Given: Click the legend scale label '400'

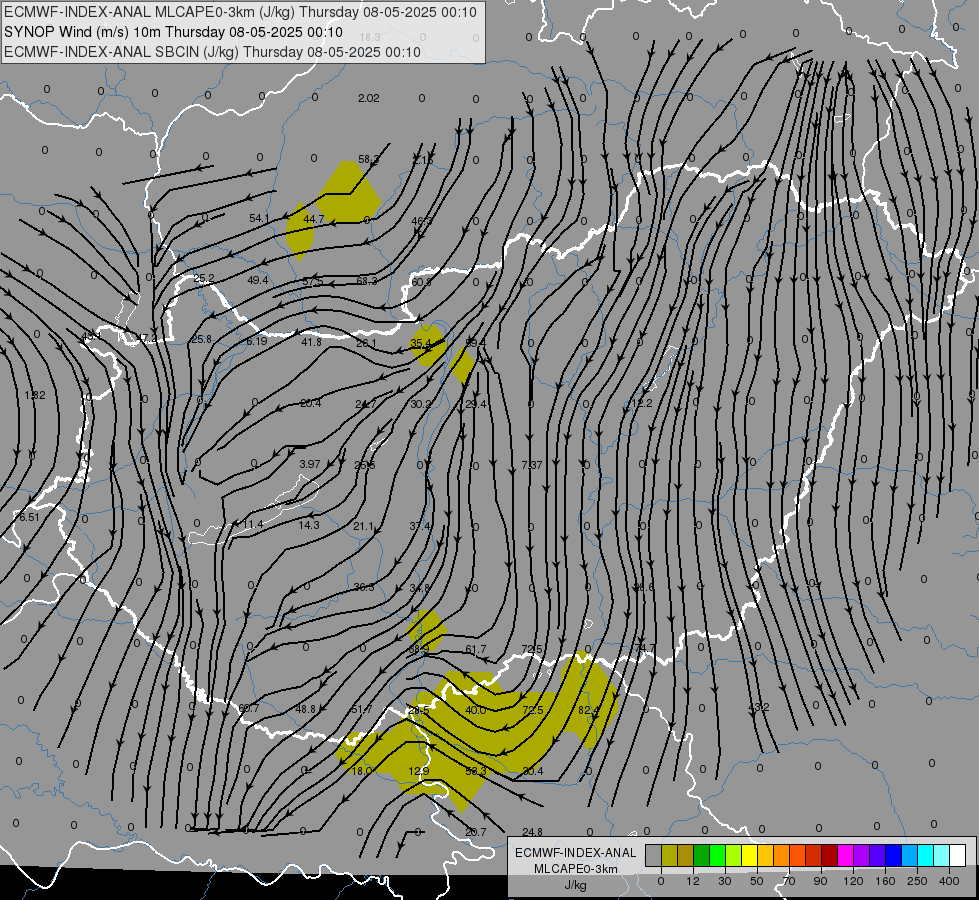Looking at the screenshot, I should 949,881.
